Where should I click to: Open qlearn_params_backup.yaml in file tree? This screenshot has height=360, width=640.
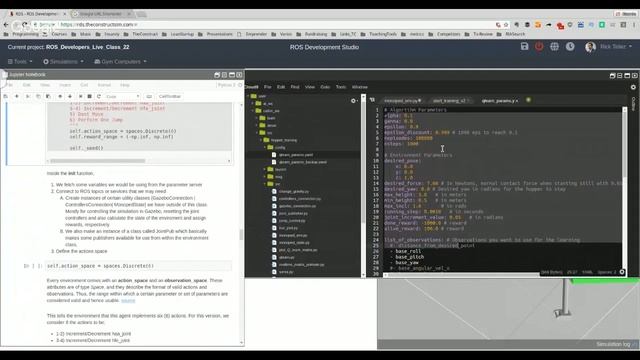click(302, 162)
